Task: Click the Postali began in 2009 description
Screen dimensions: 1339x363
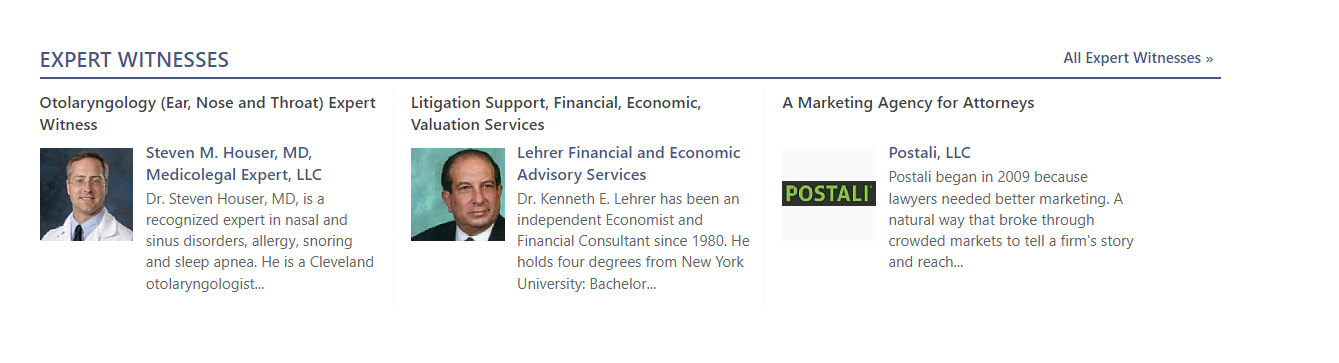Action: point(1011,220)
